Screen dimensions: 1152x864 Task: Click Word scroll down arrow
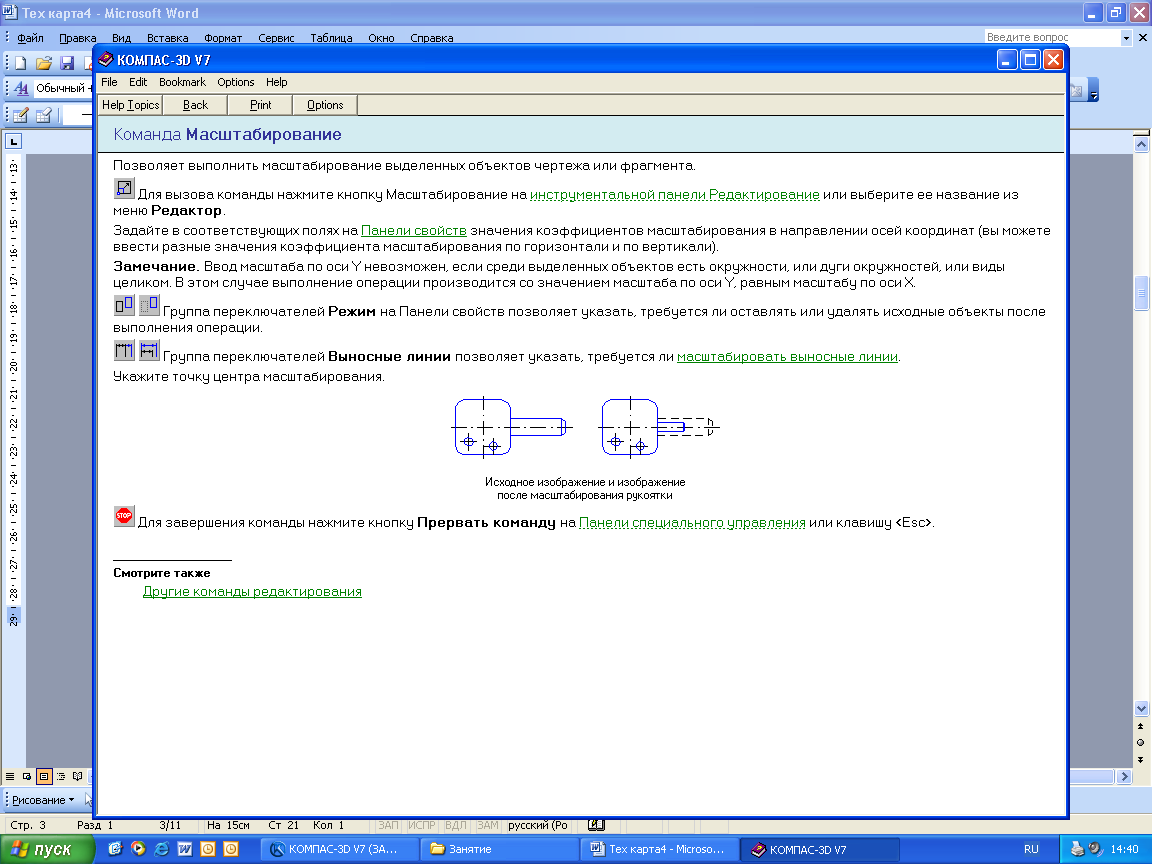pos(1141,708)
